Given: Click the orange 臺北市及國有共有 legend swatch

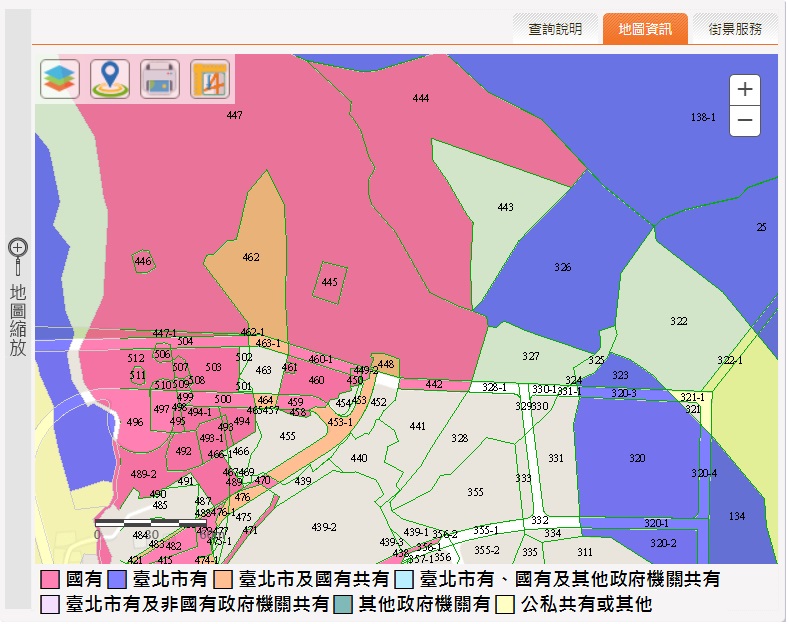Looking at the screenshot, I should coord(223,580).
